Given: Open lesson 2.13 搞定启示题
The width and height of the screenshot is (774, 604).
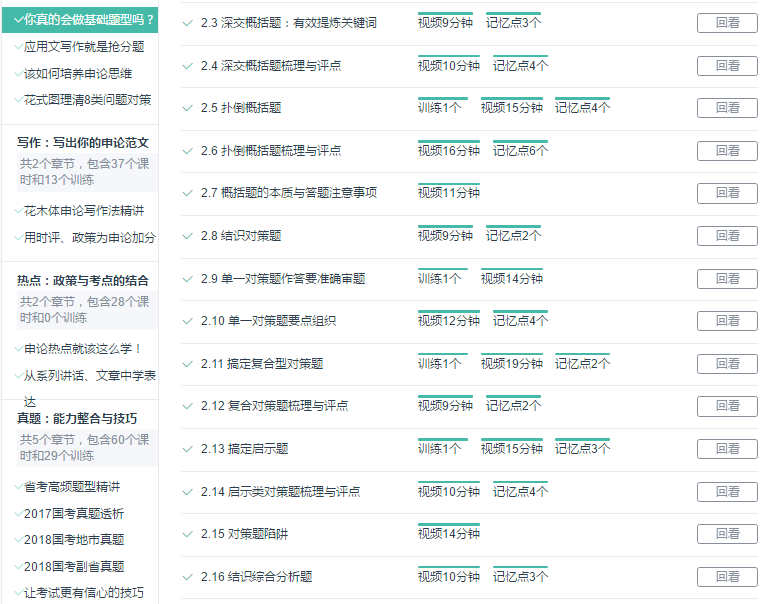Looking at the screenshot, I should [x=244, y=449].
